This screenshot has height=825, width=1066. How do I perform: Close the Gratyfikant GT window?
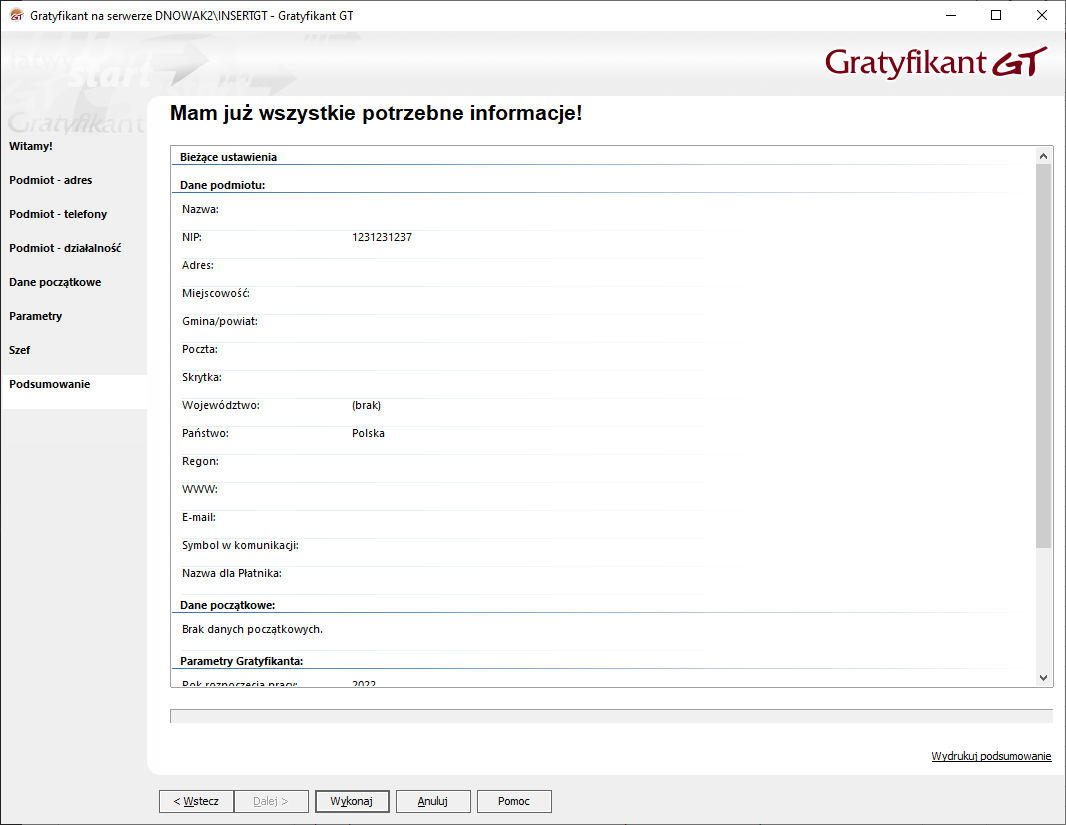(x=1042, y=15)
